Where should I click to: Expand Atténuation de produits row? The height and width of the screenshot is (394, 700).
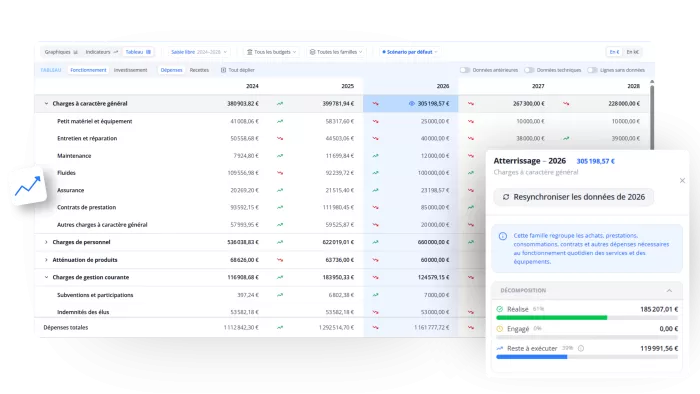(46, 260)
